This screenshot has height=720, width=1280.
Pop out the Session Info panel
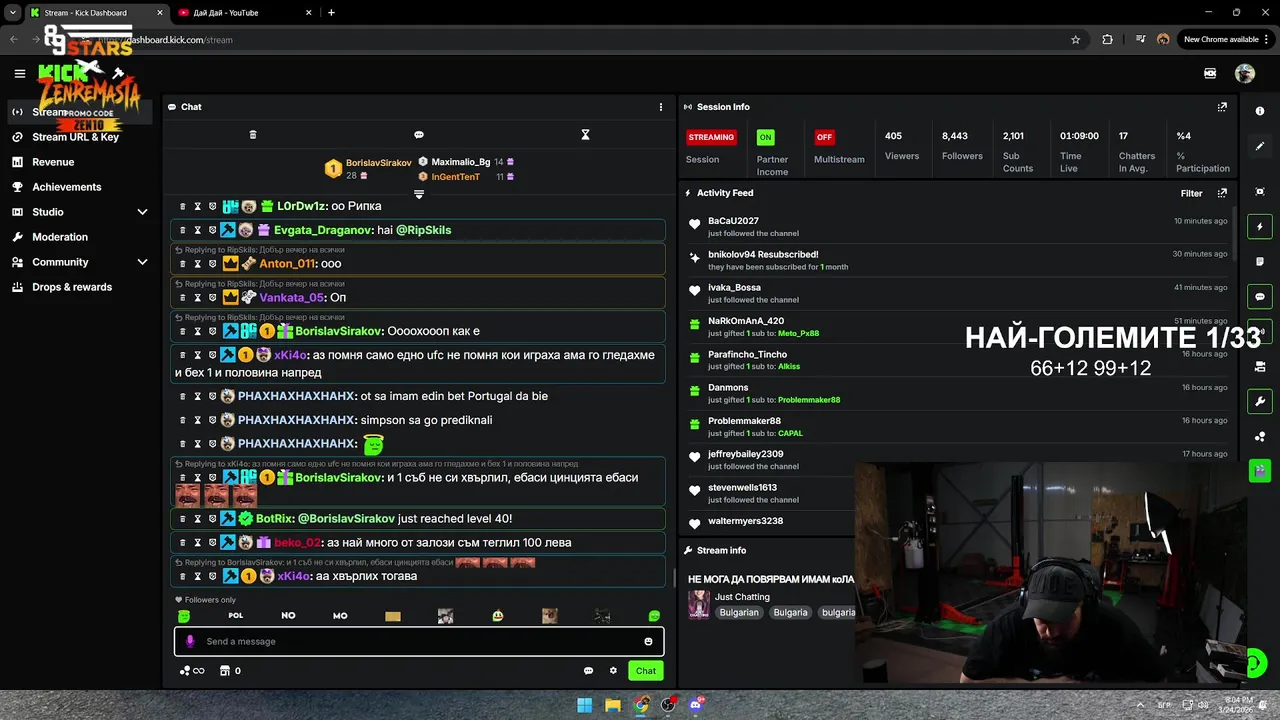[1222, 107]
